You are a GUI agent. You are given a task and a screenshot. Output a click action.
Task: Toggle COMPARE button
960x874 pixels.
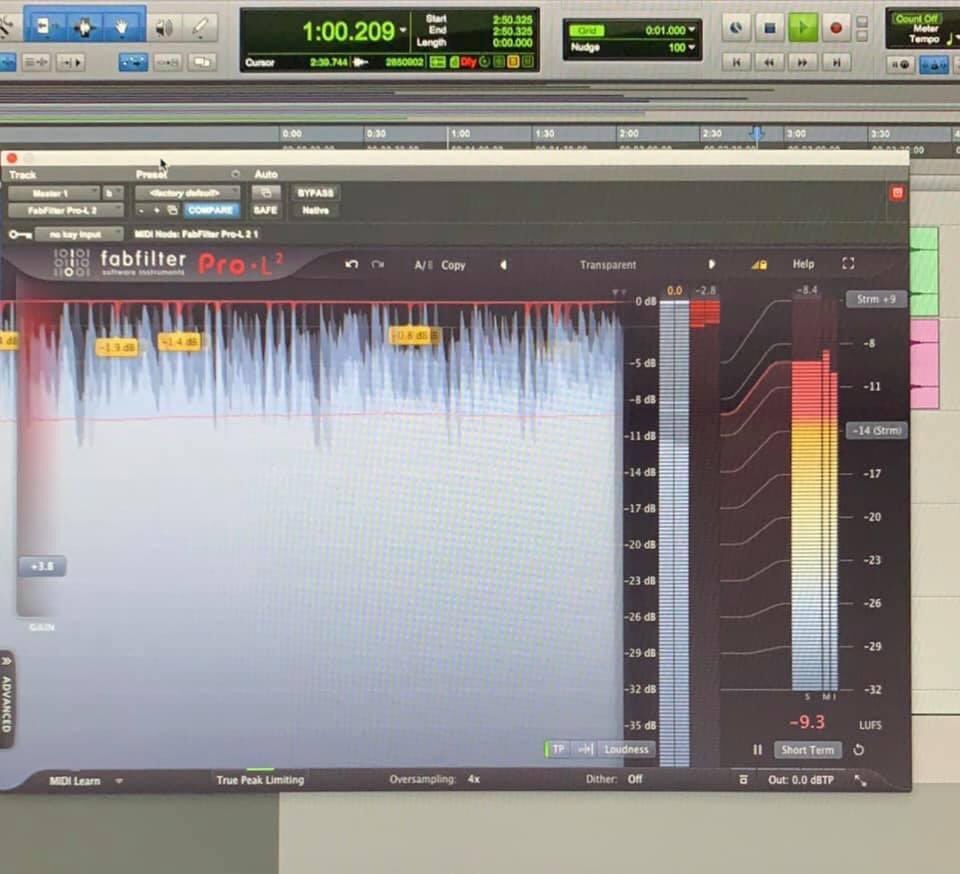pos(211,210)
